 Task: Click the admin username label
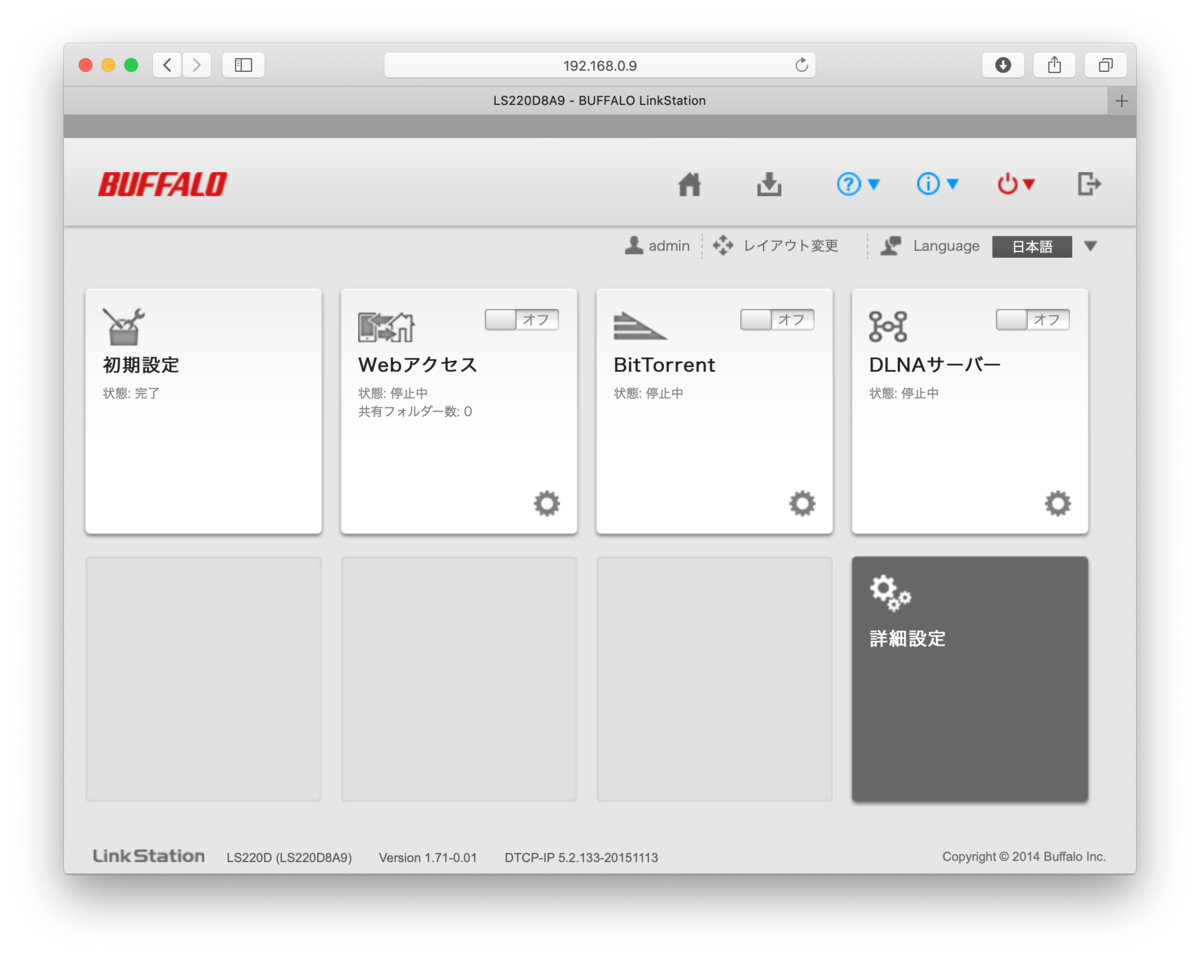pos(669,246)
